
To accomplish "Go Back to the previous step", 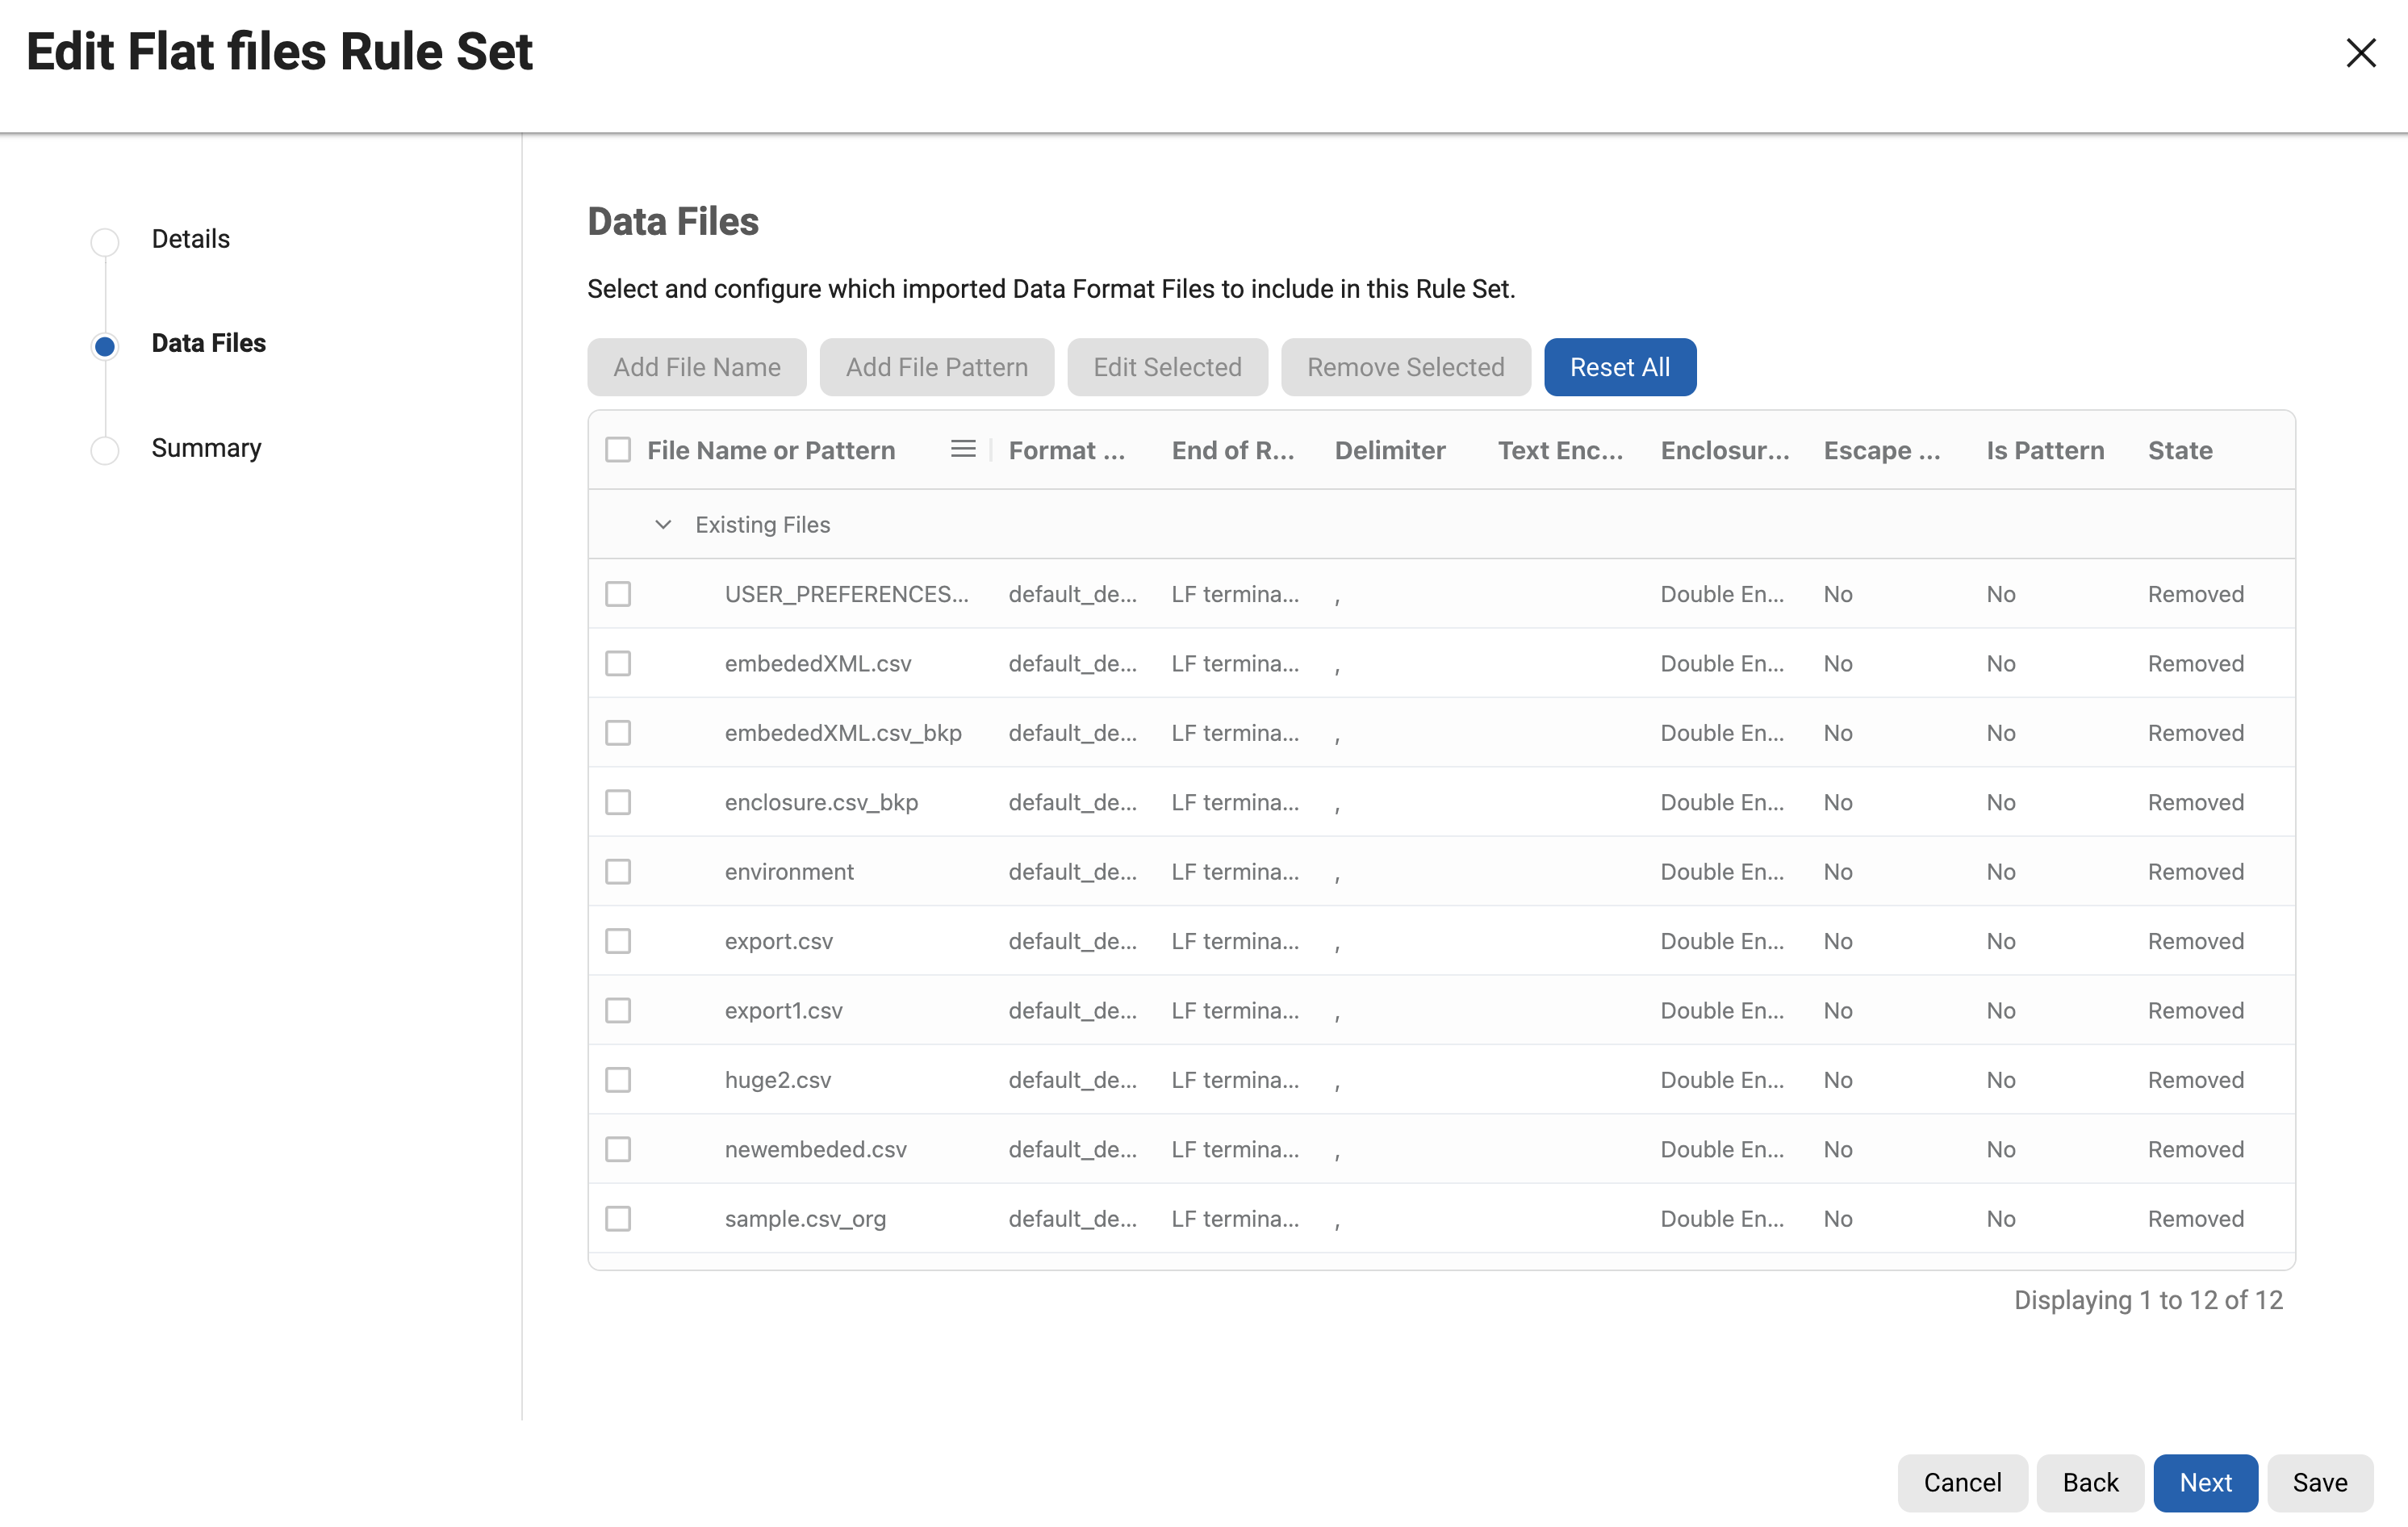I will [2089, 1482].
